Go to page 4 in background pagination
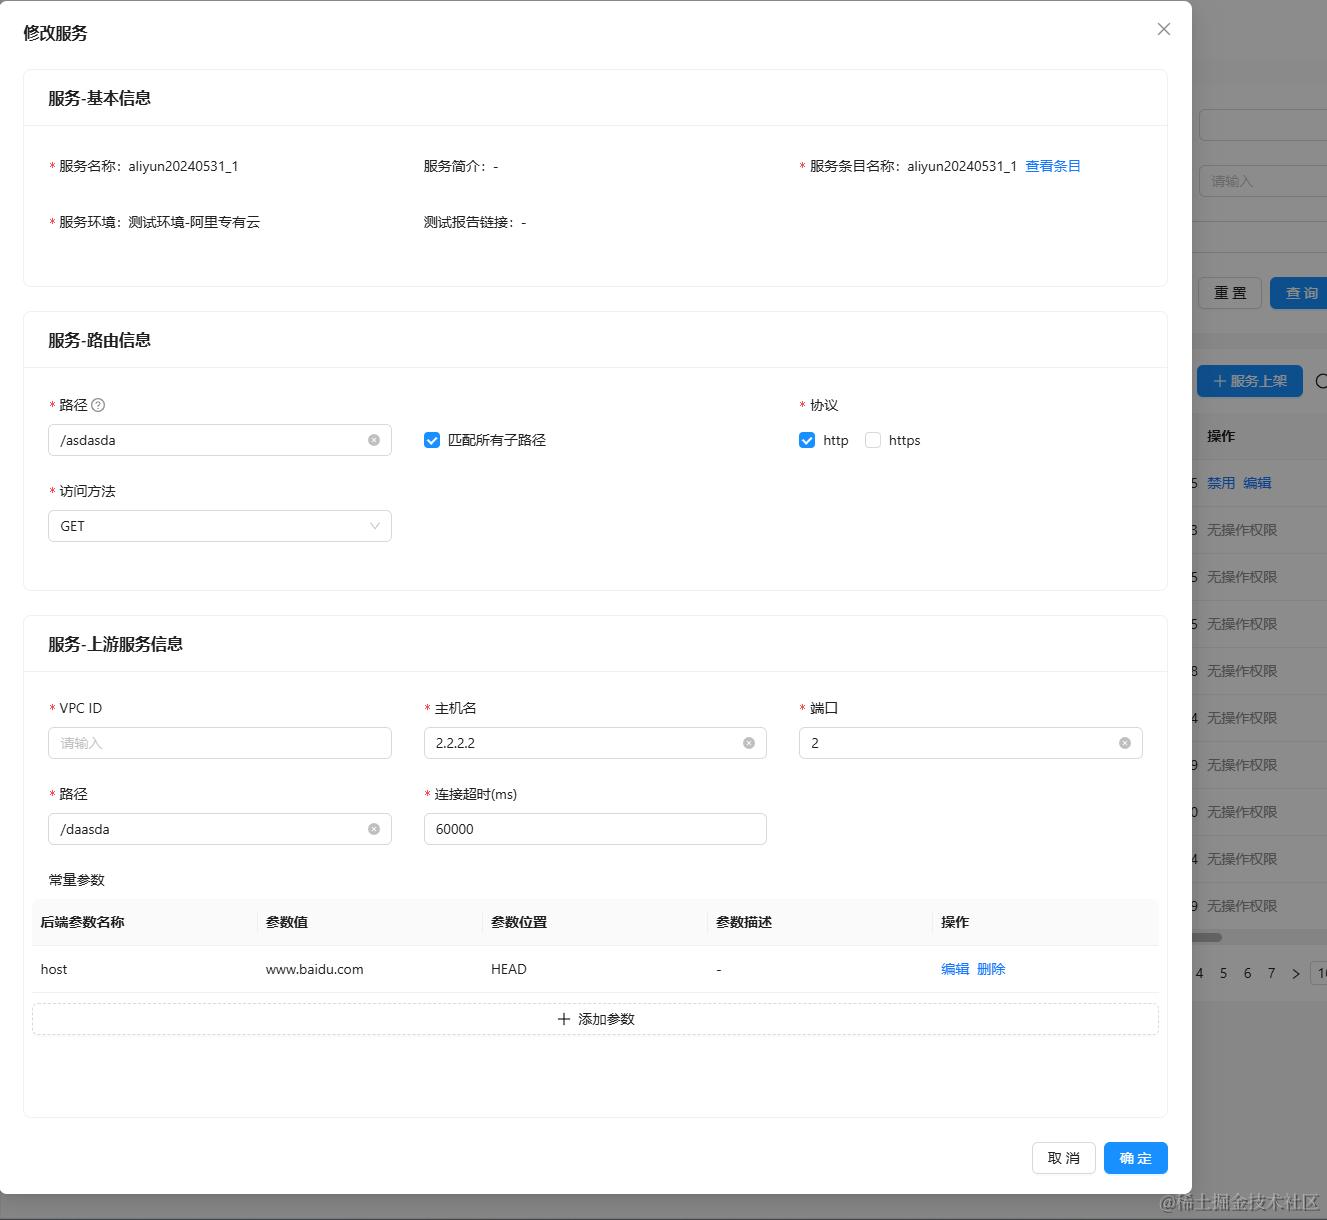The height and width of the screenshot is (1220, 1327). pyautogui.click(x=1199, y=973)
